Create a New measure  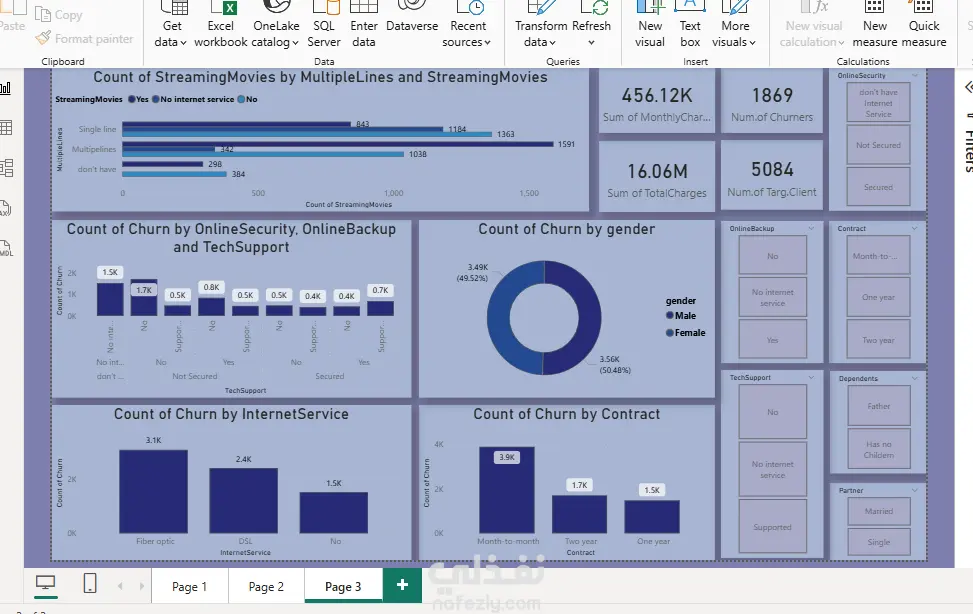[x=874, y=25]
